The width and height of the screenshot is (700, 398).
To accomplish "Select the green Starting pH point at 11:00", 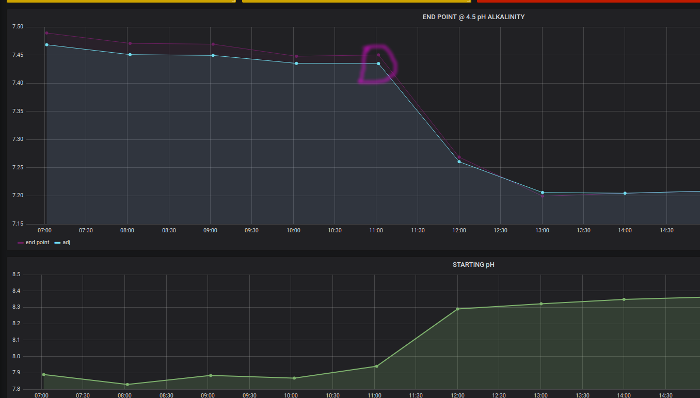I will pyautogui.click(x=376, y=366).
